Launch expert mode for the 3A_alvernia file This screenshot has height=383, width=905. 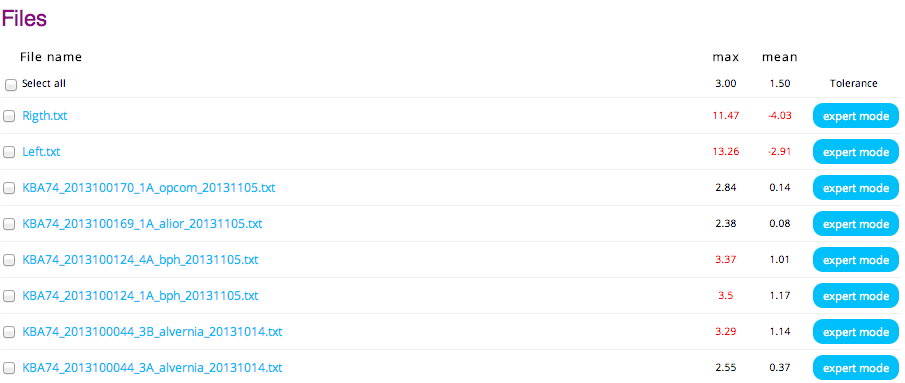(x=856, y=368)
